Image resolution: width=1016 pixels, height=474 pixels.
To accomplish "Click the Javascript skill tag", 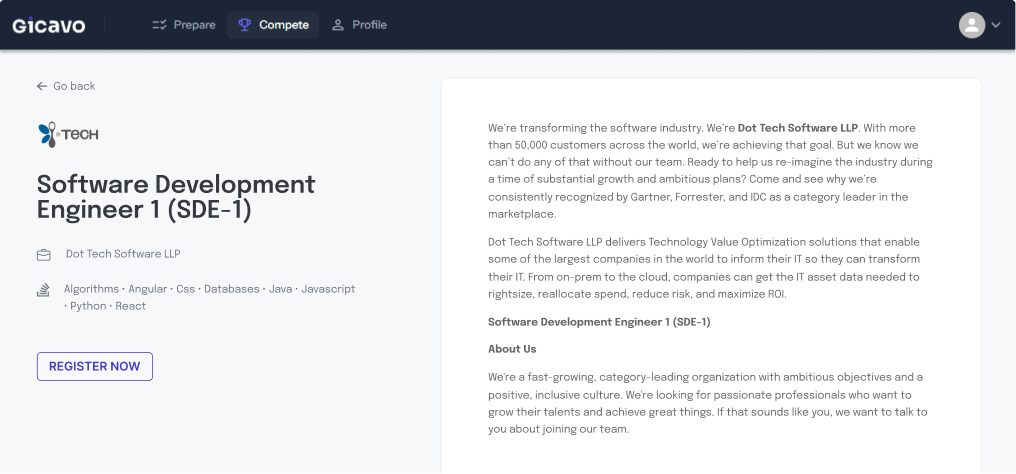I will [328, 289].
